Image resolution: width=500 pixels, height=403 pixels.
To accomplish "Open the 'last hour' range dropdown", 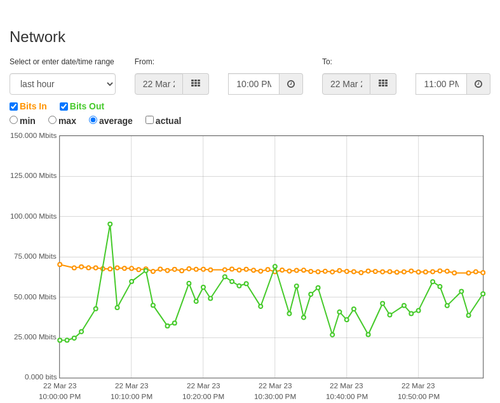I will (63, 84).
